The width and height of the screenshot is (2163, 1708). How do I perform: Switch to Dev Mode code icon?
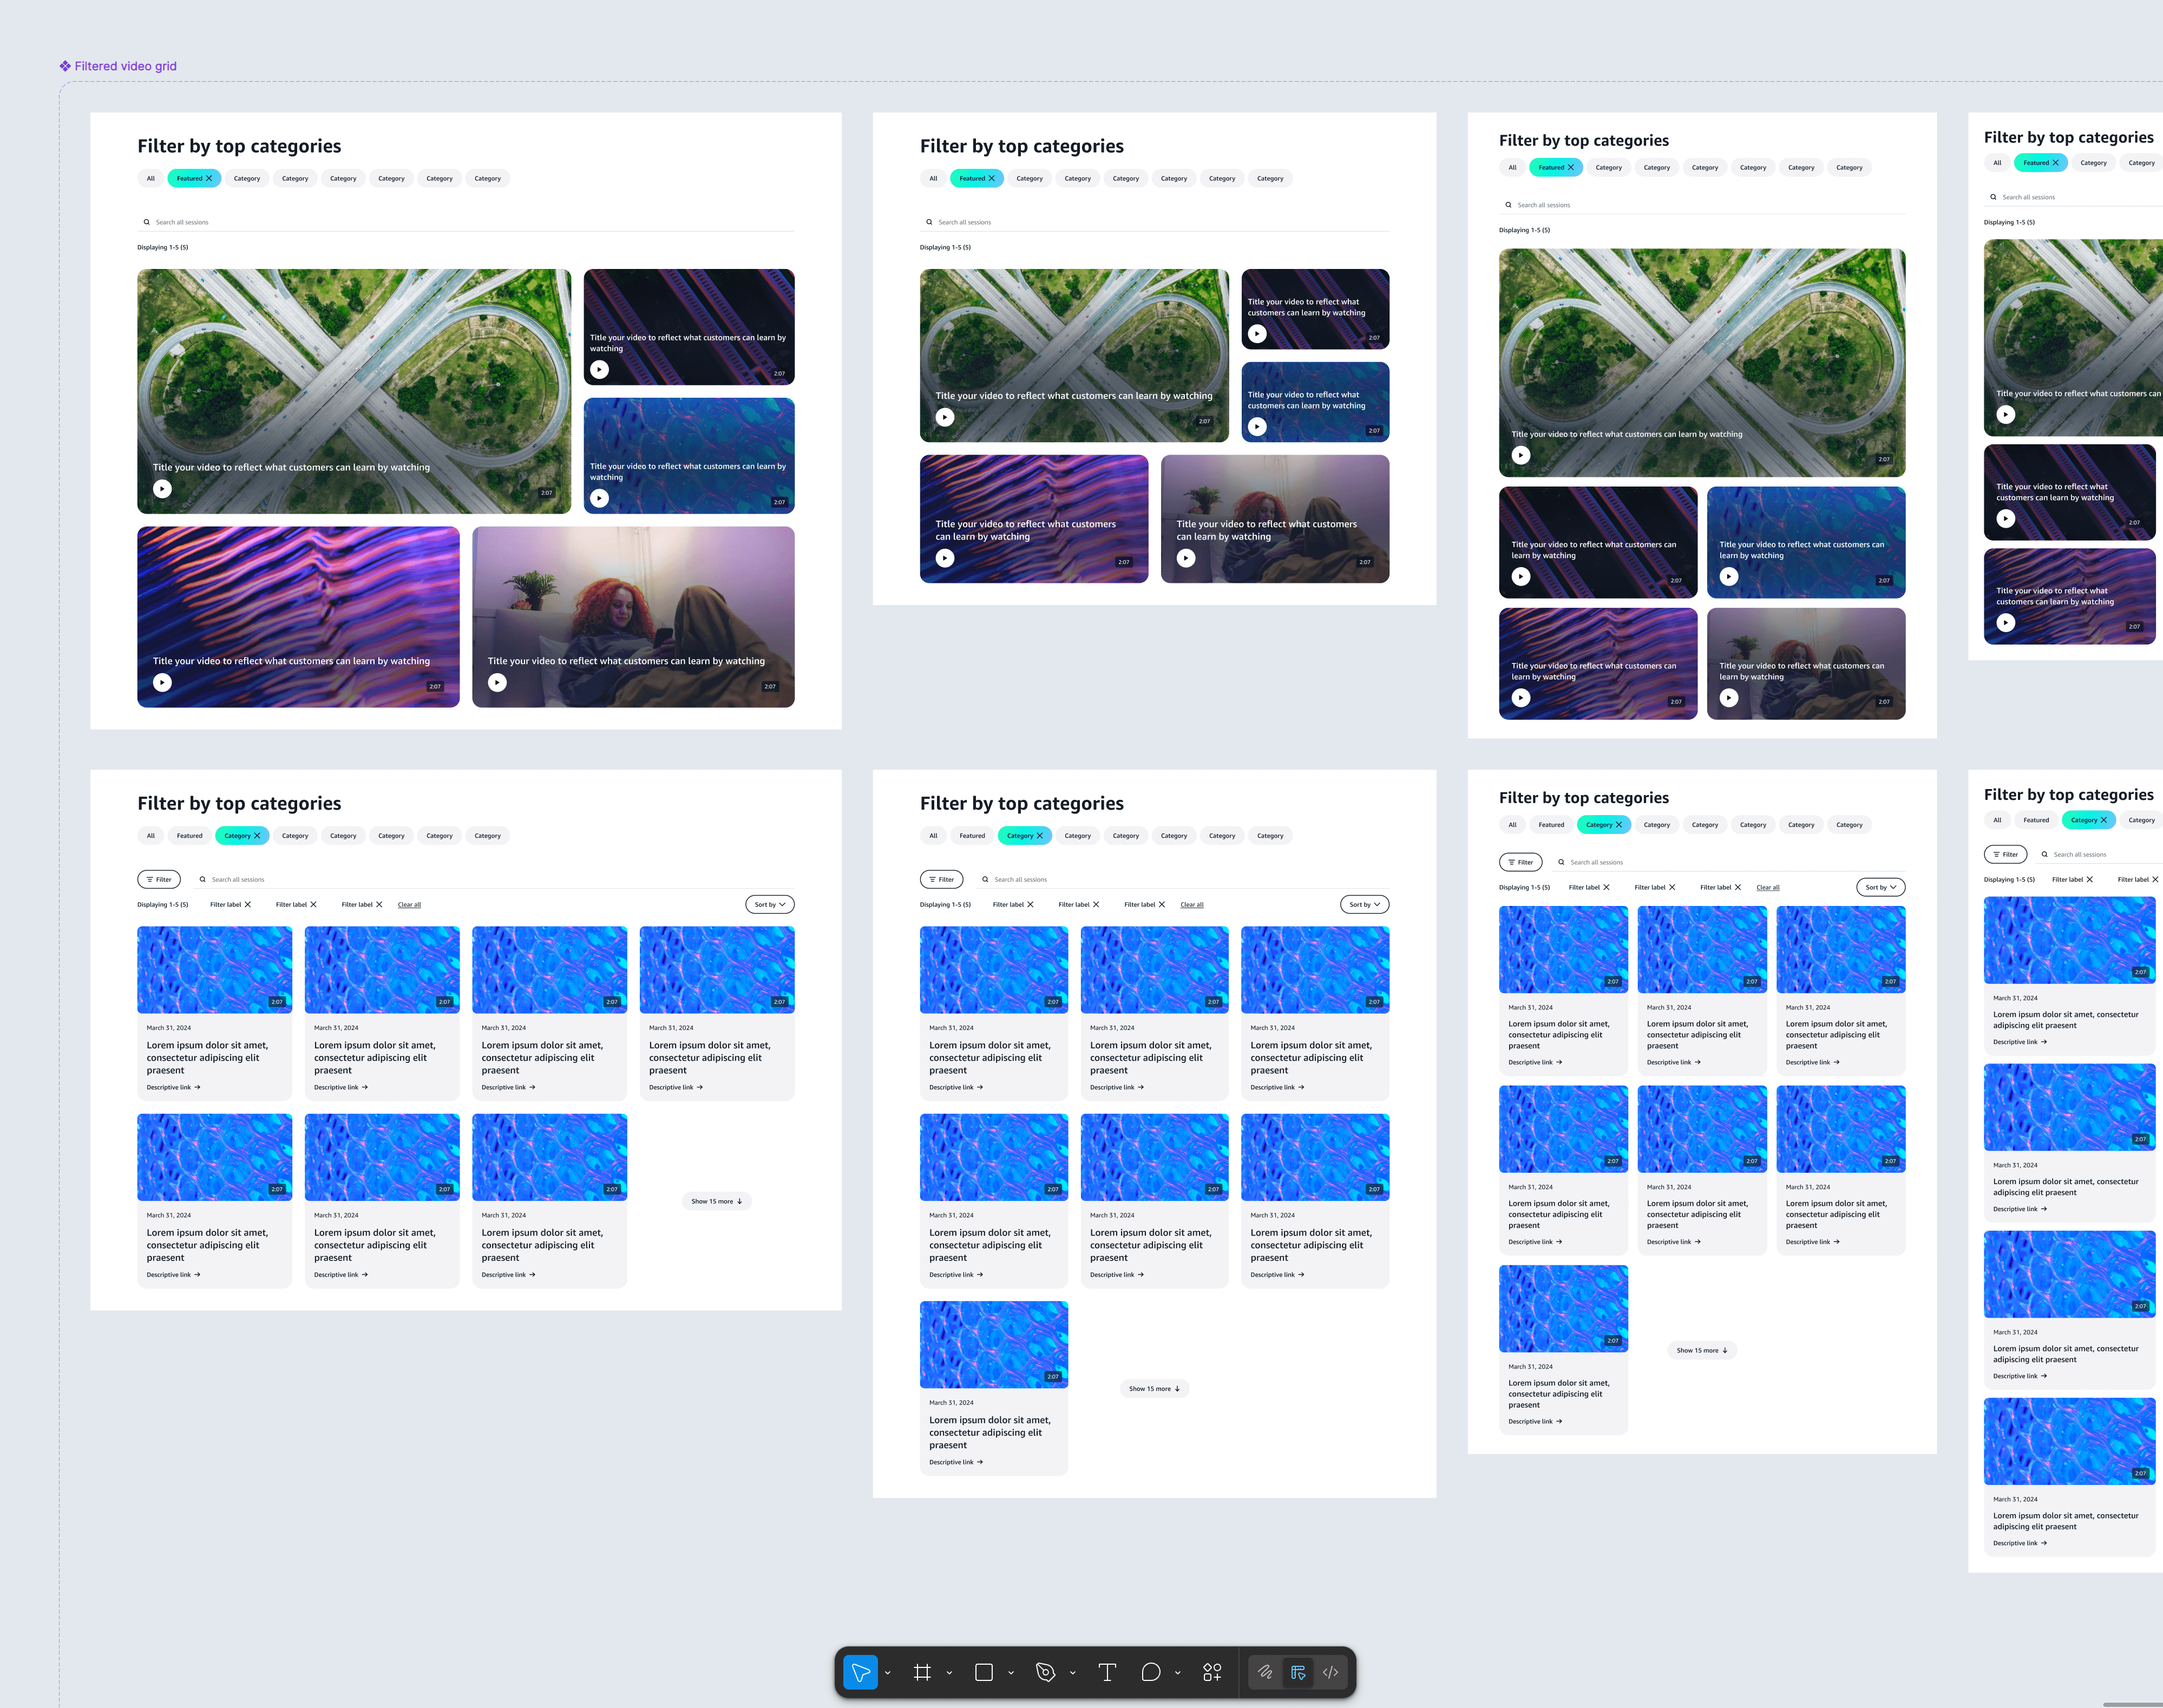click(x=1331, y=1672)
